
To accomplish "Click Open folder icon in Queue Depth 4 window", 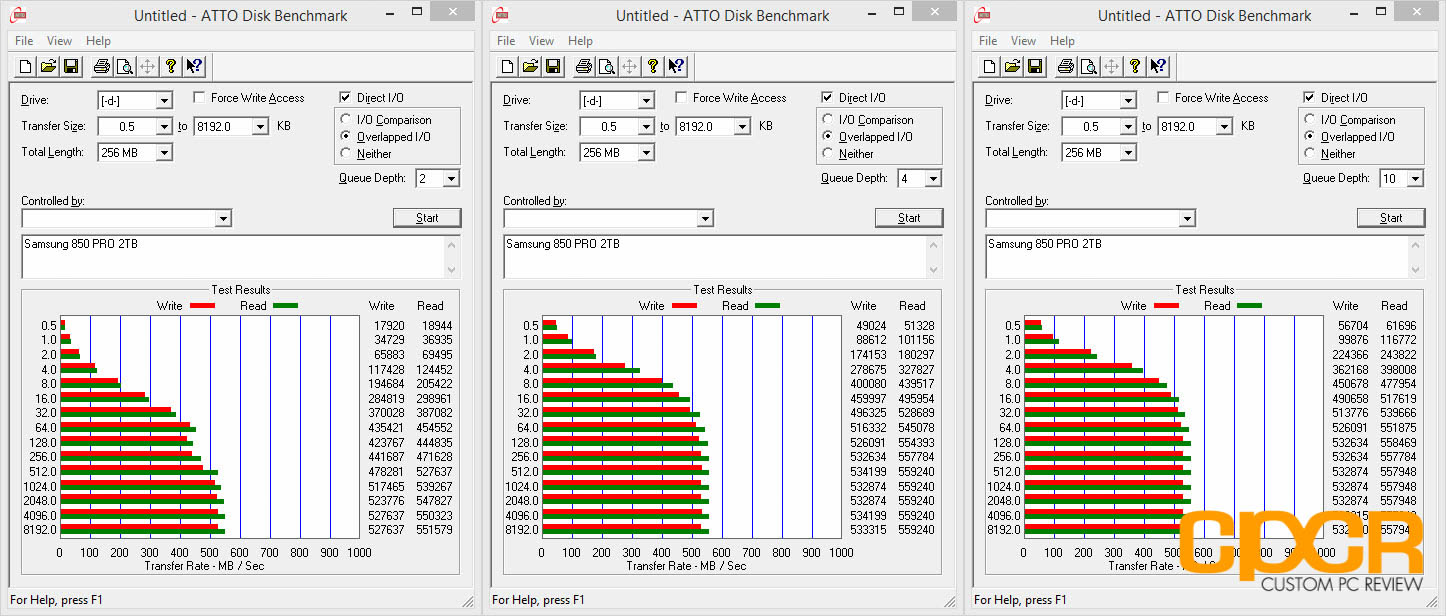I will pos(531,67).
